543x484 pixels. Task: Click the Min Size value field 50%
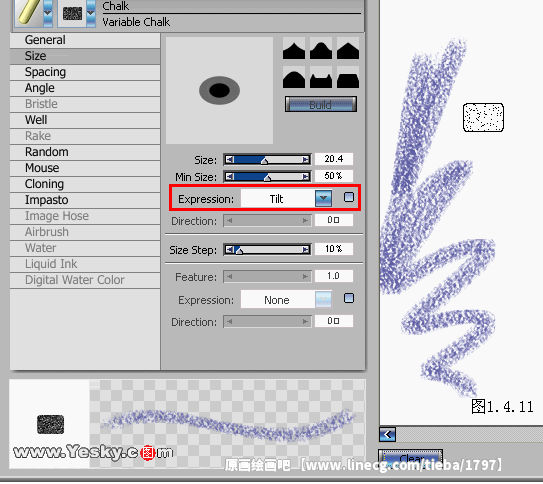(x=334, y=176)
